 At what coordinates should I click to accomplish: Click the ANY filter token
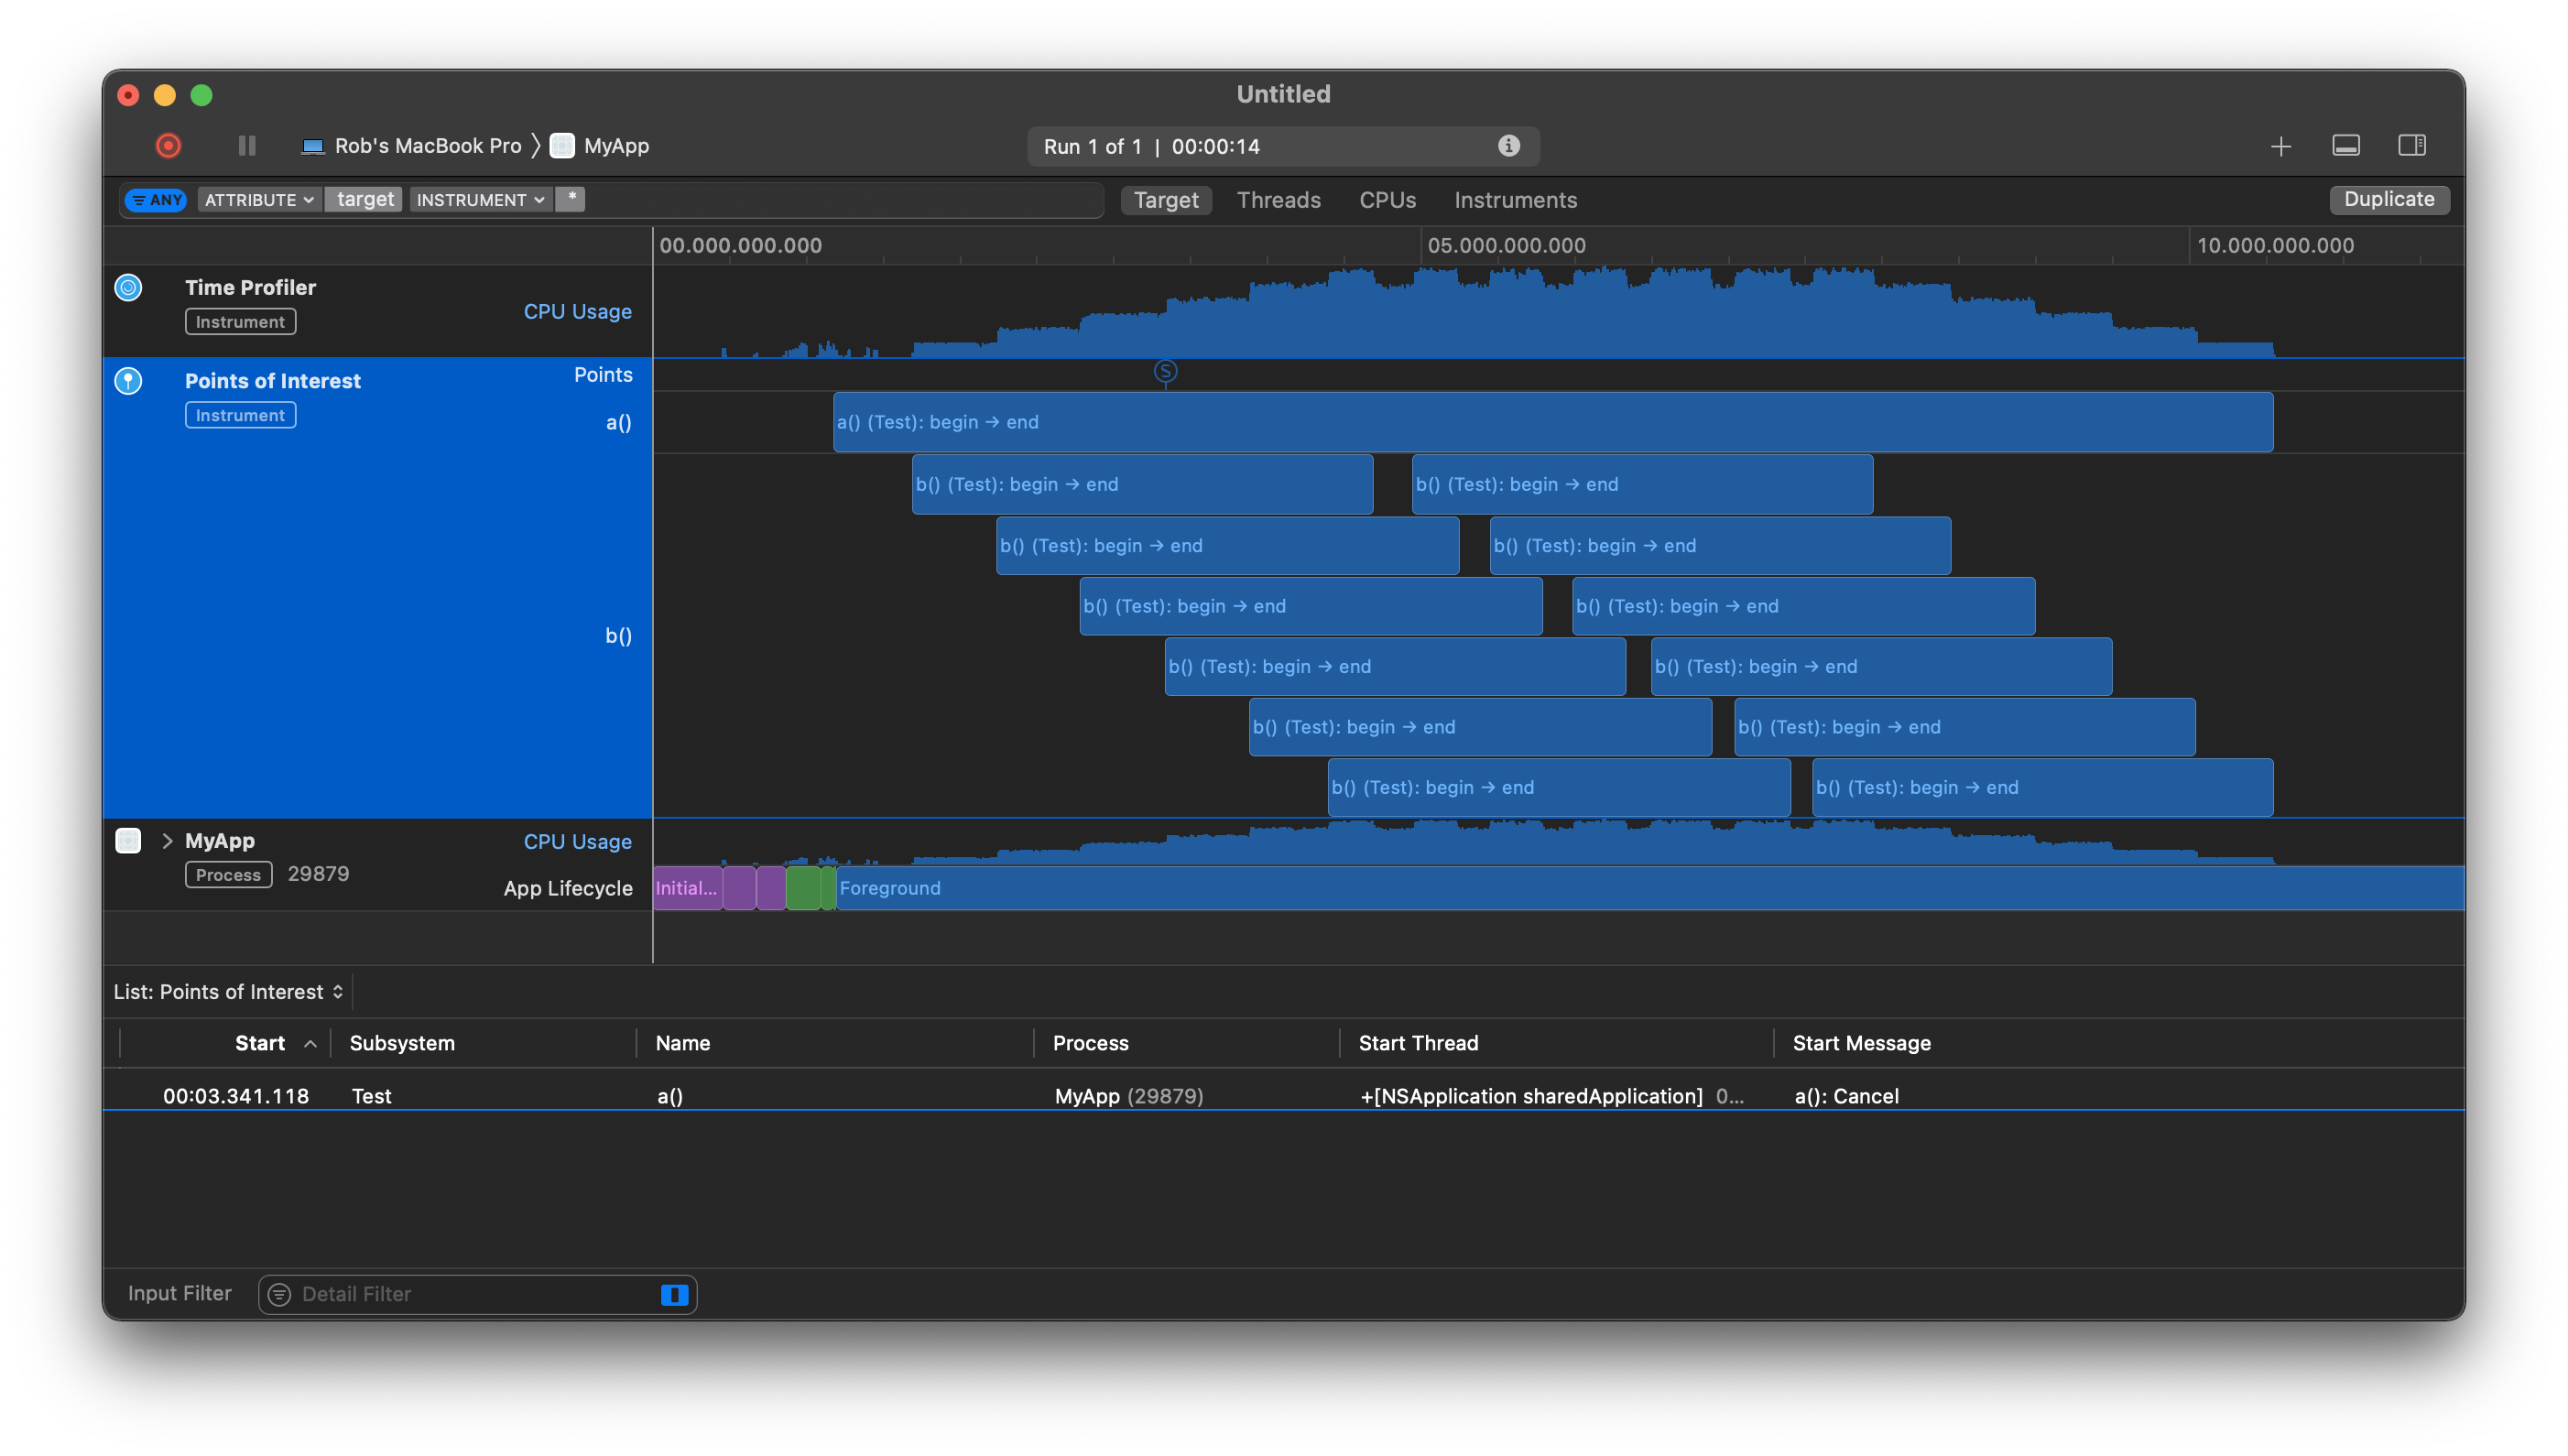point(157,200)
